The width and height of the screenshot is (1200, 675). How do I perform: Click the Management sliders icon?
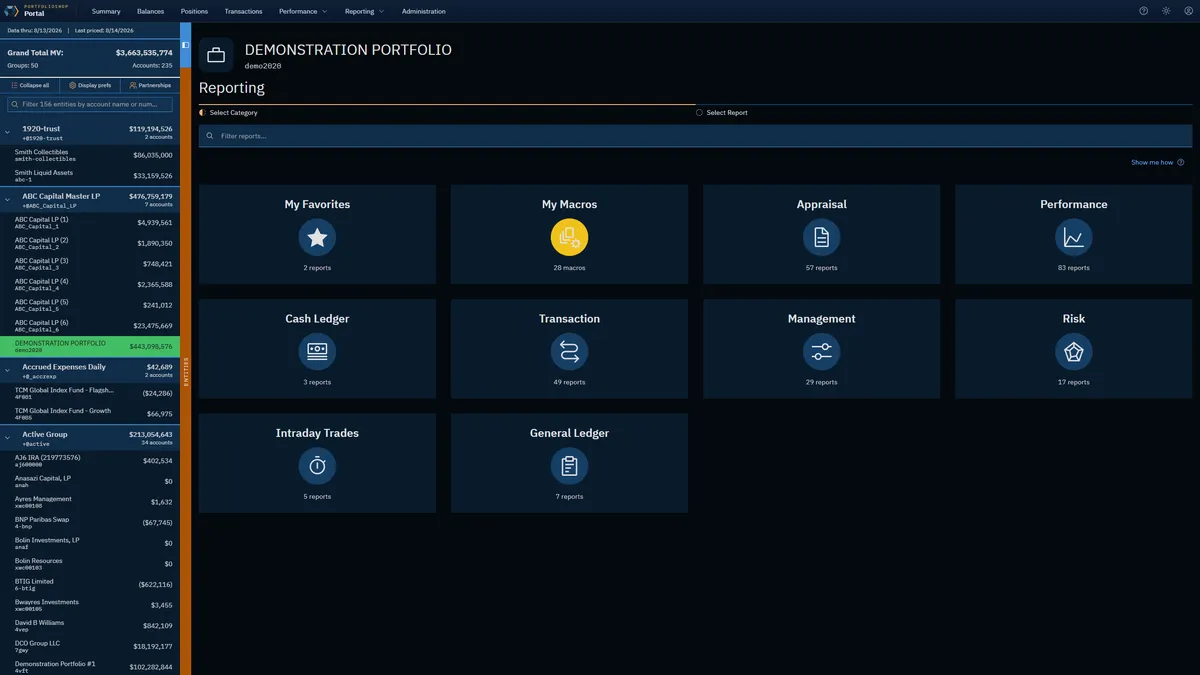pos(821,352)
